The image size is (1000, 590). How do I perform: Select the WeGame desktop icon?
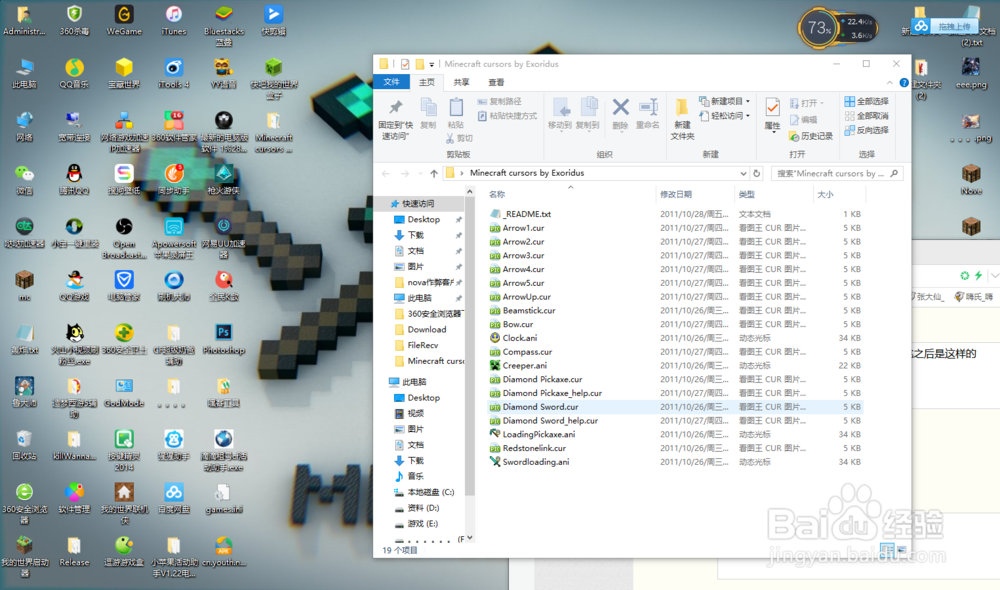click(124, 20)
